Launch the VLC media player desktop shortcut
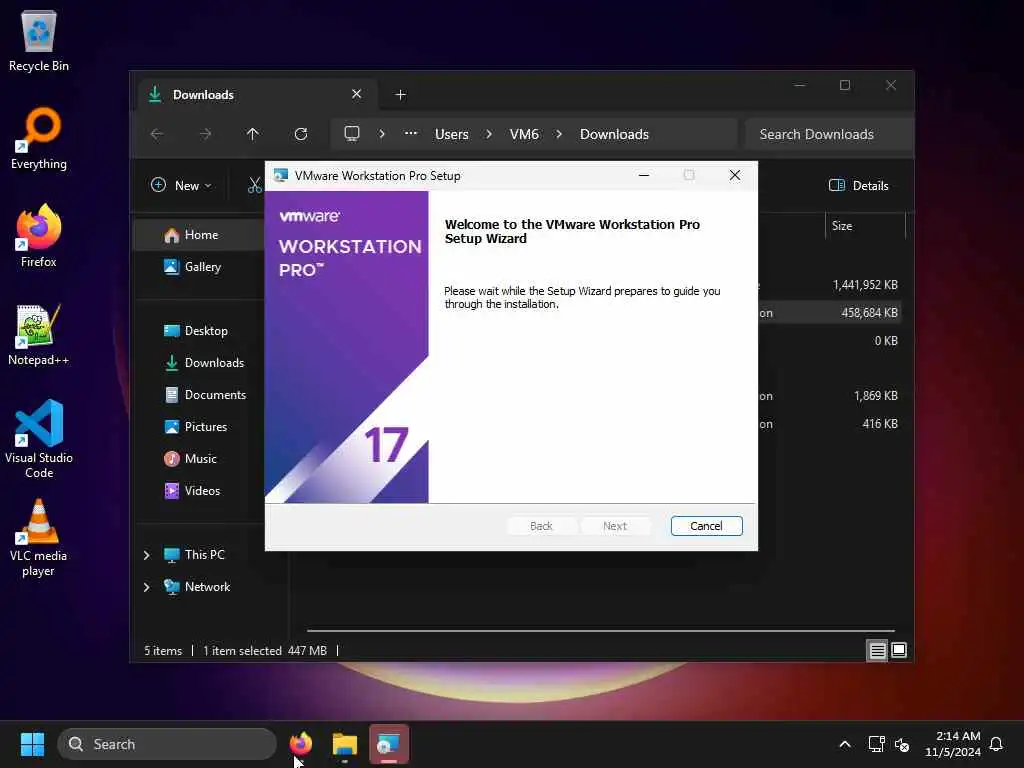The height and width of the screenshot is (768, 1024). pyautogui.click(x=39, y=538)
